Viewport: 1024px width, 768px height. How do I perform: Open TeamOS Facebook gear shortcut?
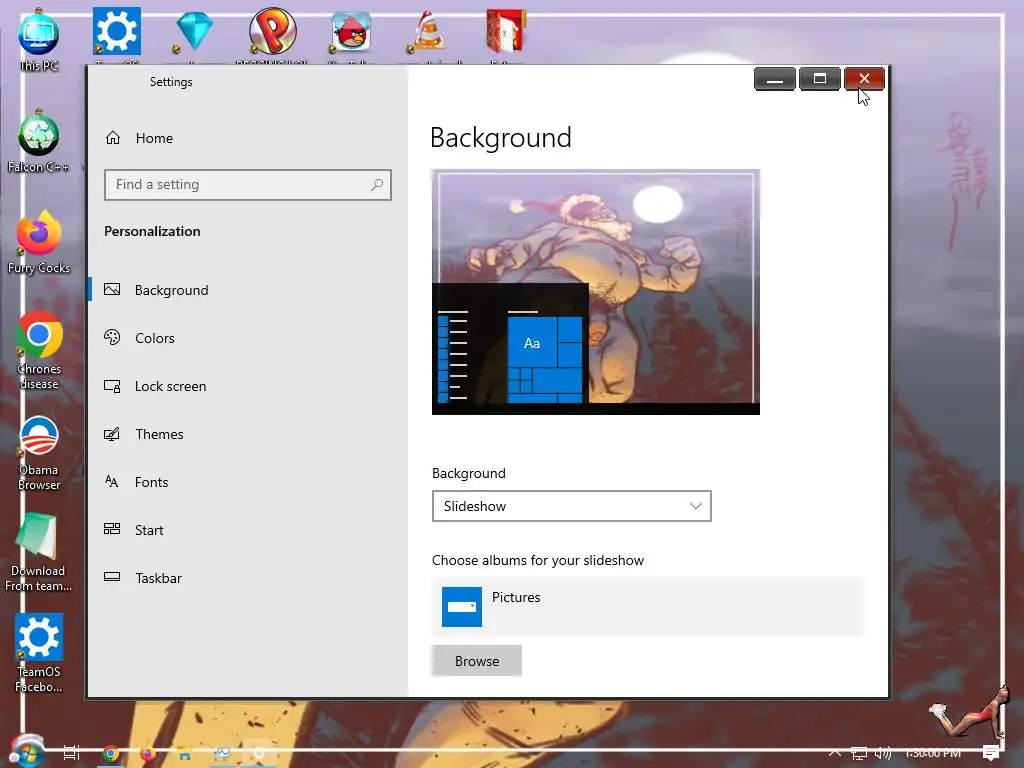(x=39, y=653)
